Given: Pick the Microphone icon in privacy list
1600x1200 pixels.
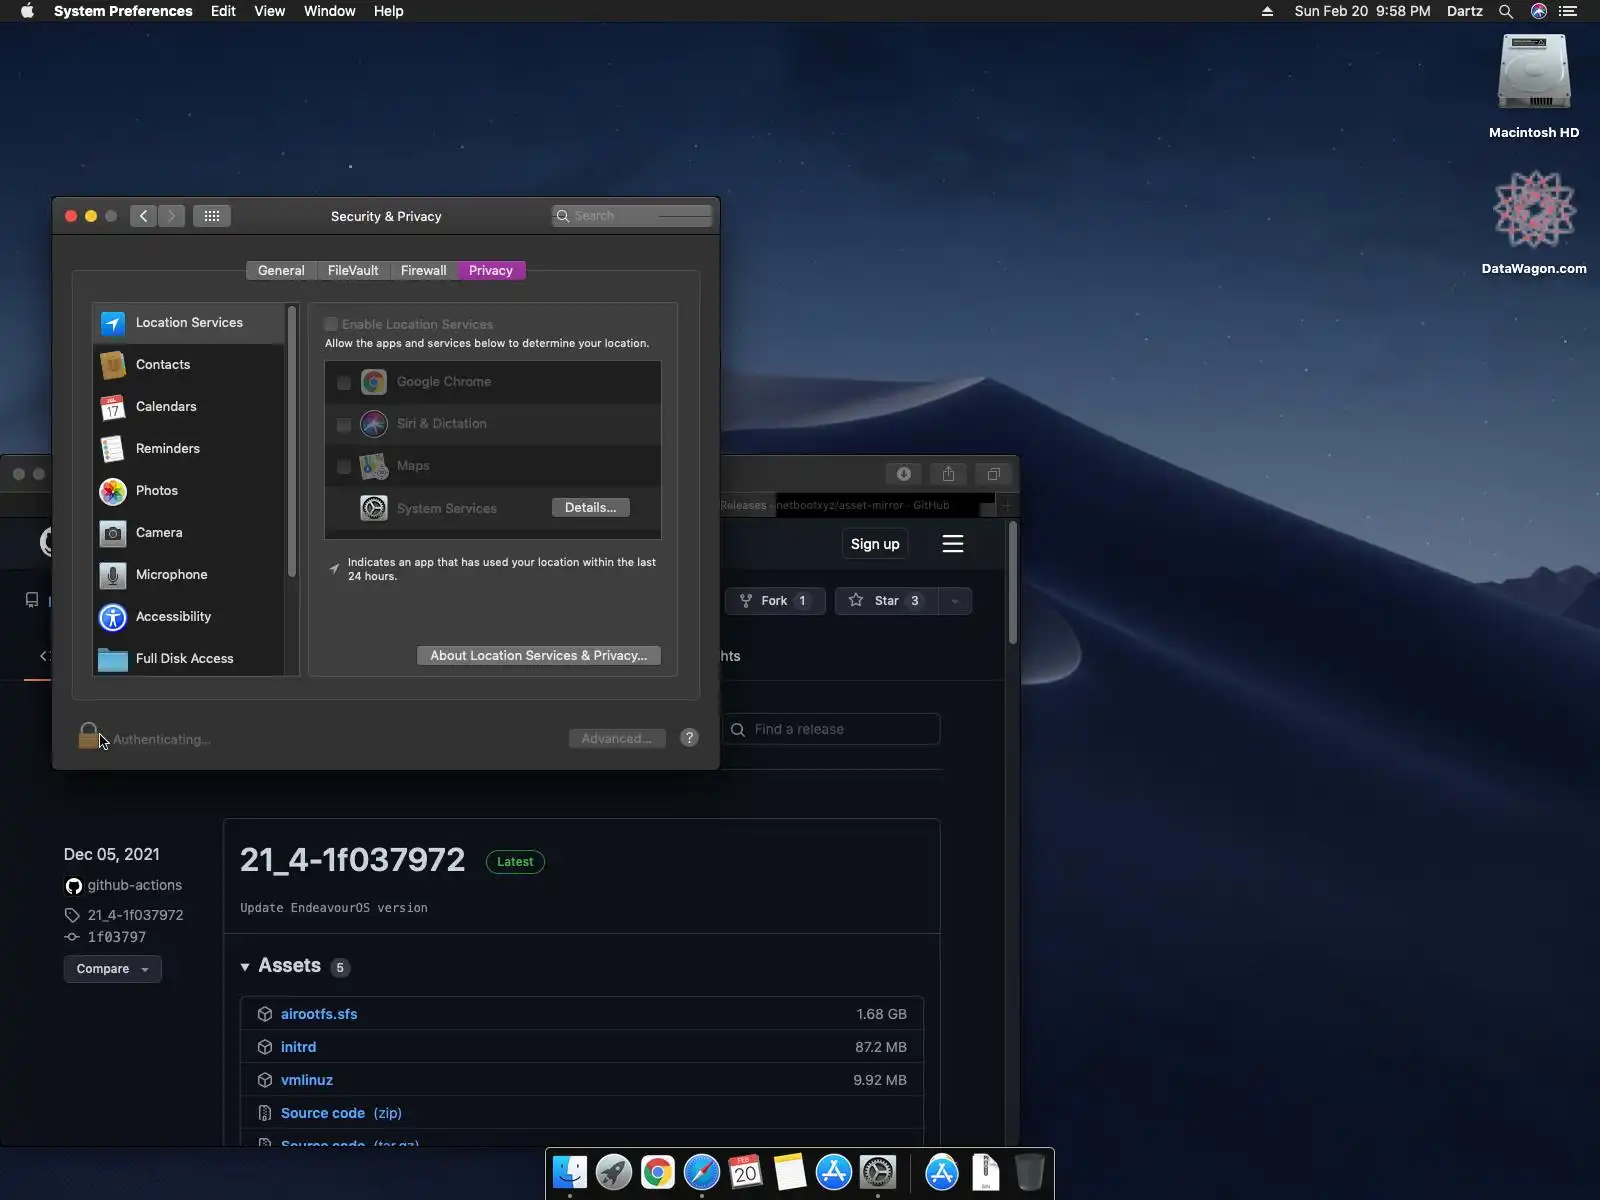Looking at the screenshot, I should coord(113,575).
